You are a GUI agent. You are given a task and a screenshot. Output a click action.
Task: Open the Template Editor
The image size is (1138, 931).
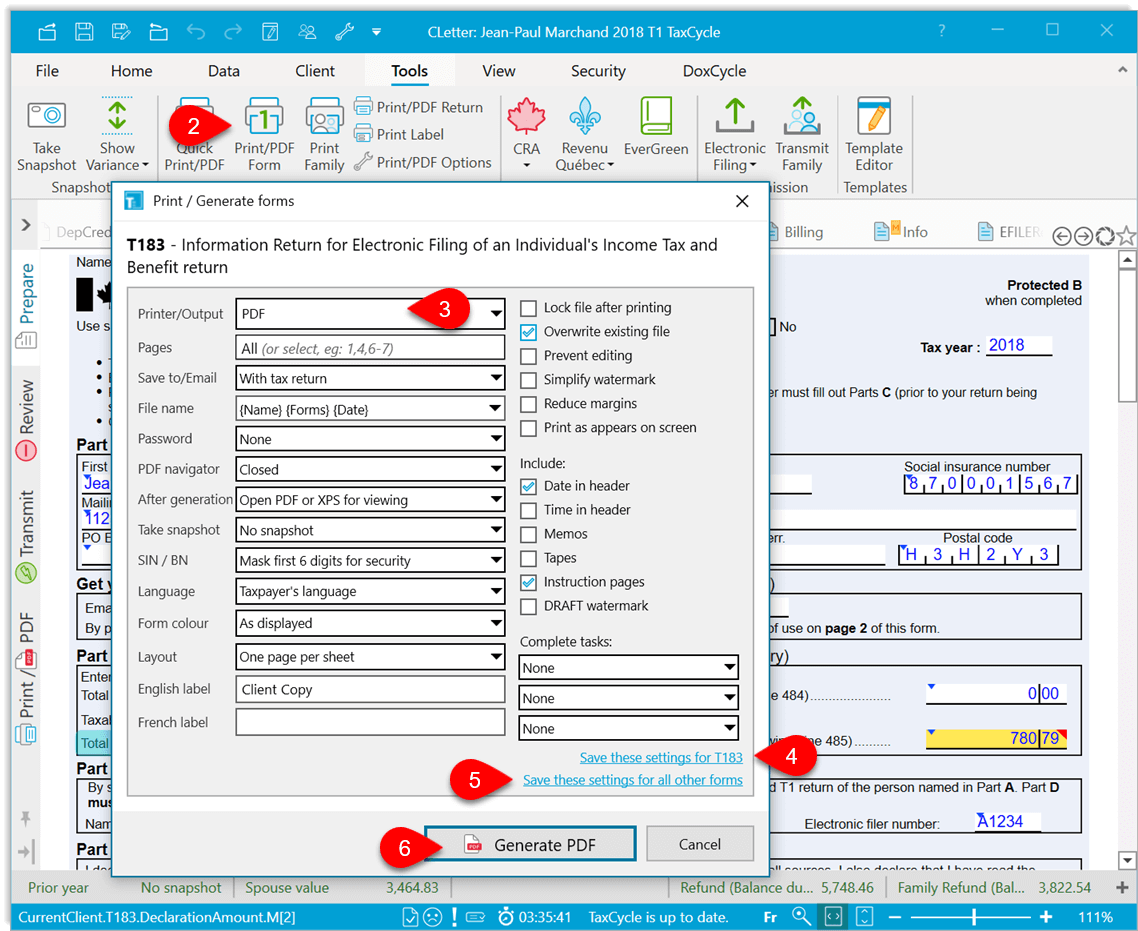pyautogui.click(x=874, y=135)
